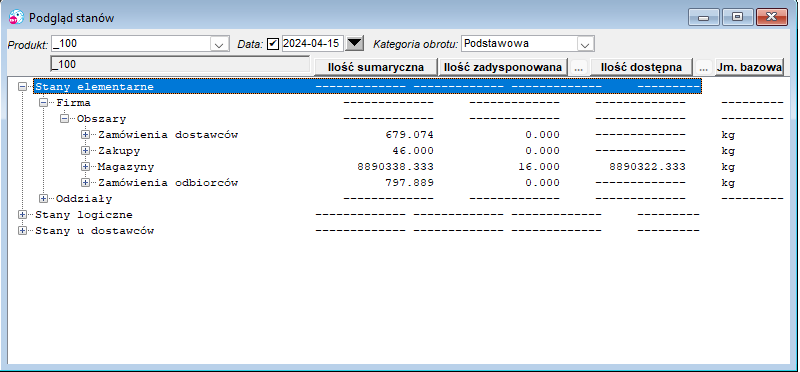Click the value 679.074

coord(409,135)
